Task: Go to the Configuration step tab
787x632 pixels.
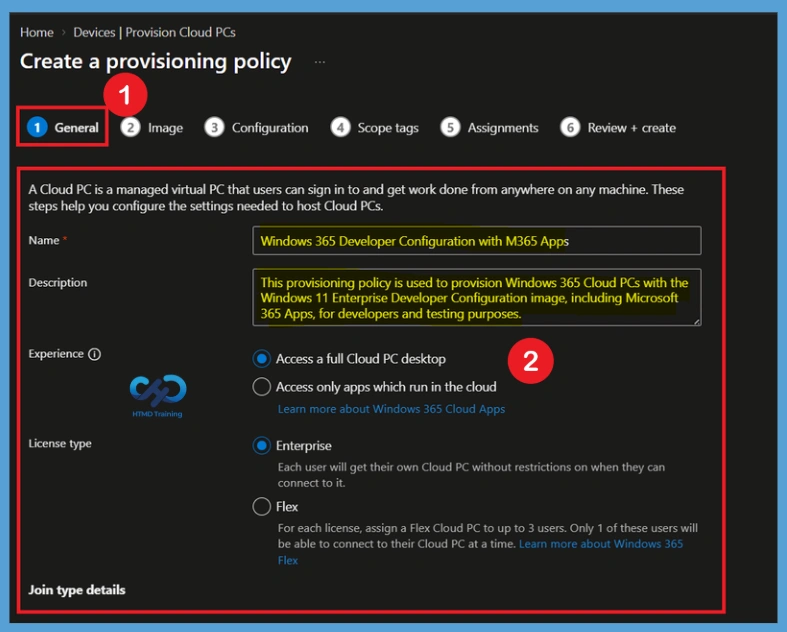Action: coord(256,128)
